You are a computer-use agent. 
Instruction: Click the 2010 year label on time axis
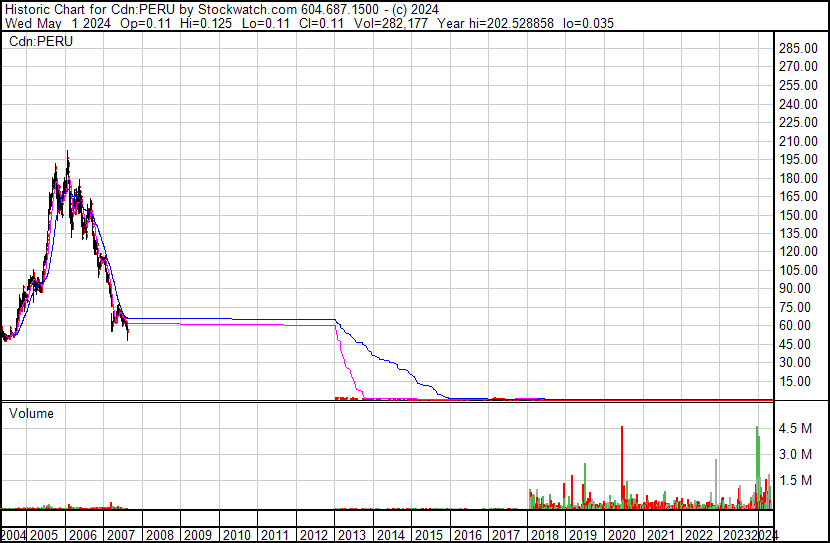(236, 535)
